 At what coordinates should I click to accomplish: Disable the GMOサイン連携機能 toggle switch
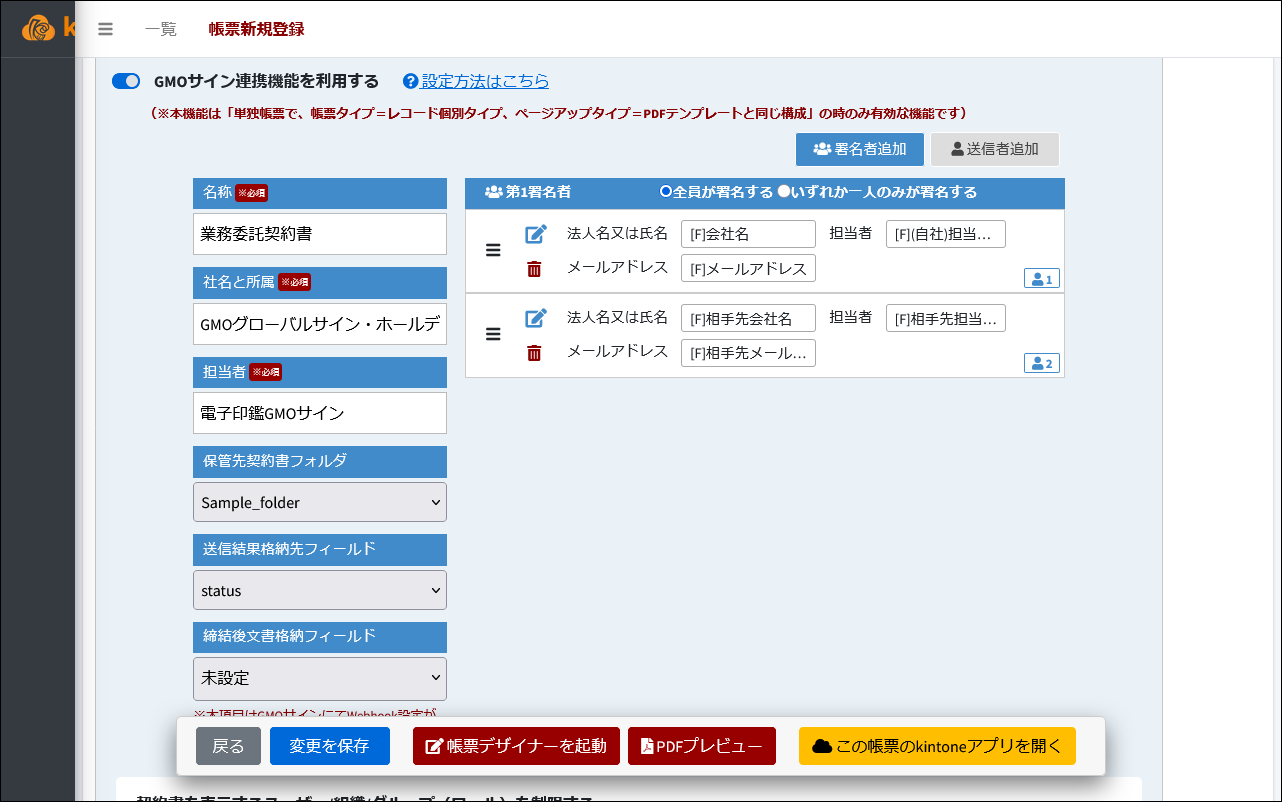pos(126,81)
